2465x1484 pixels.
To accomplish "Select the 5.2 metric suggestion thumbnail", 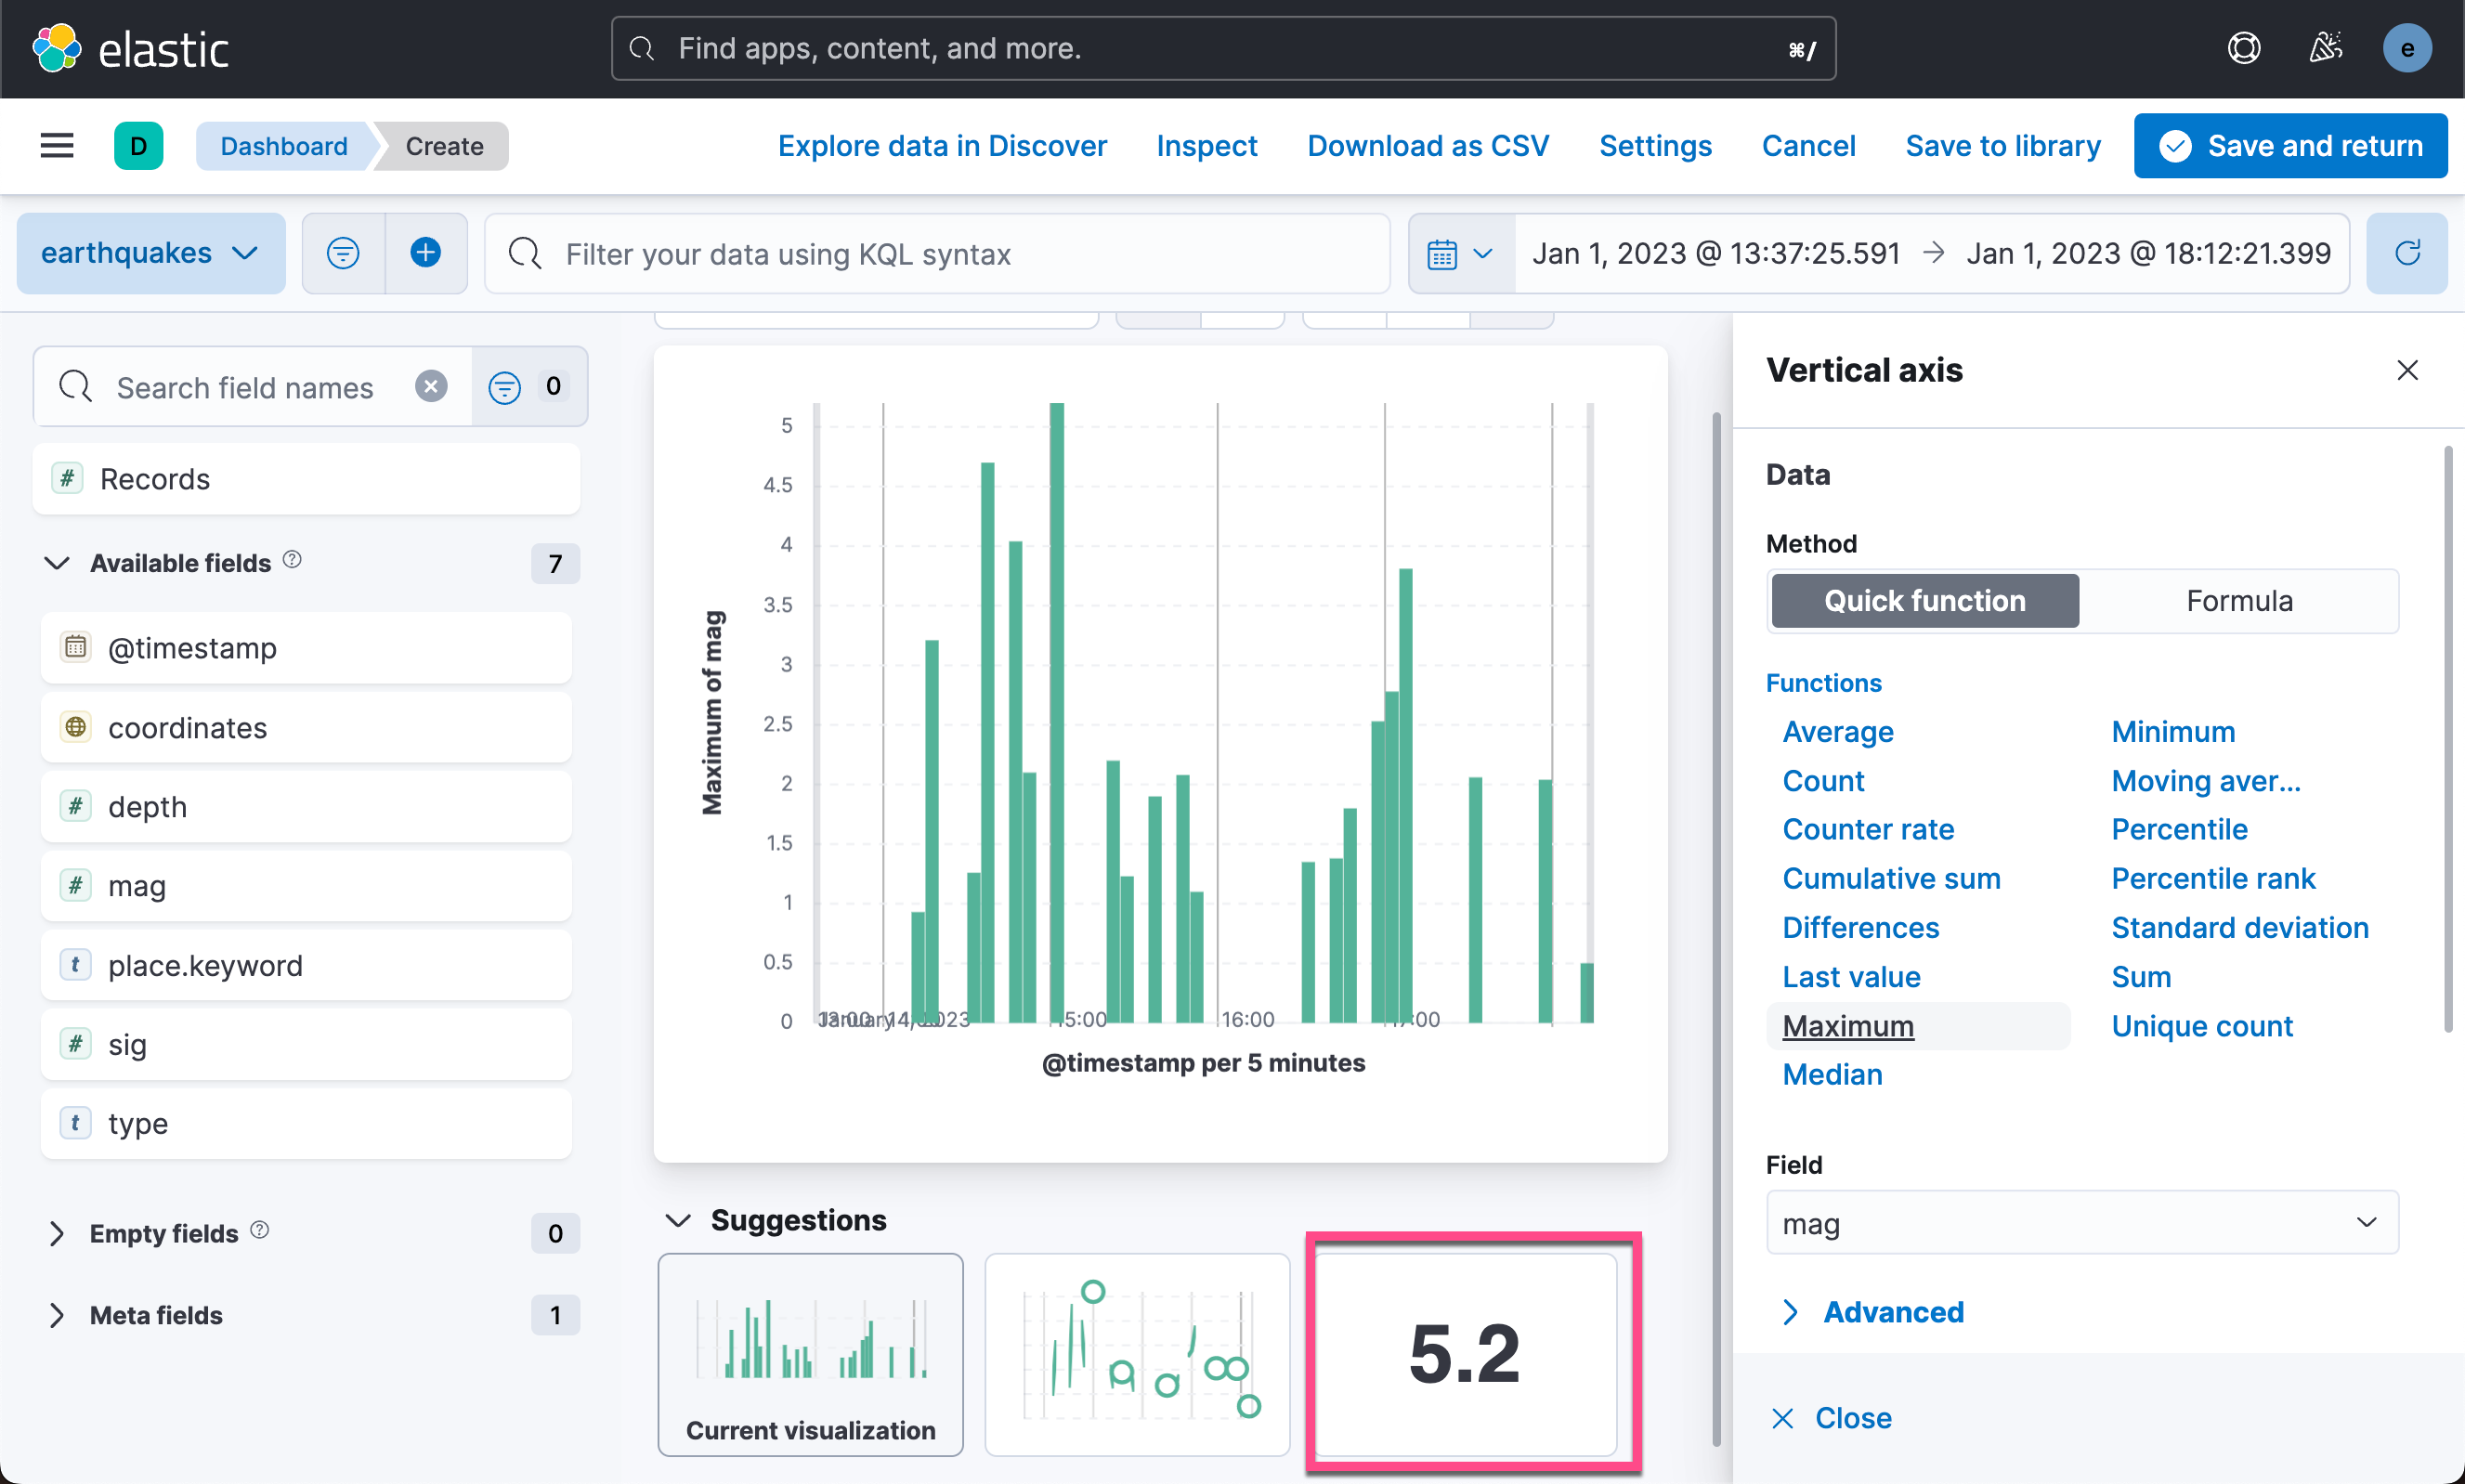I will [1465, 1353].
